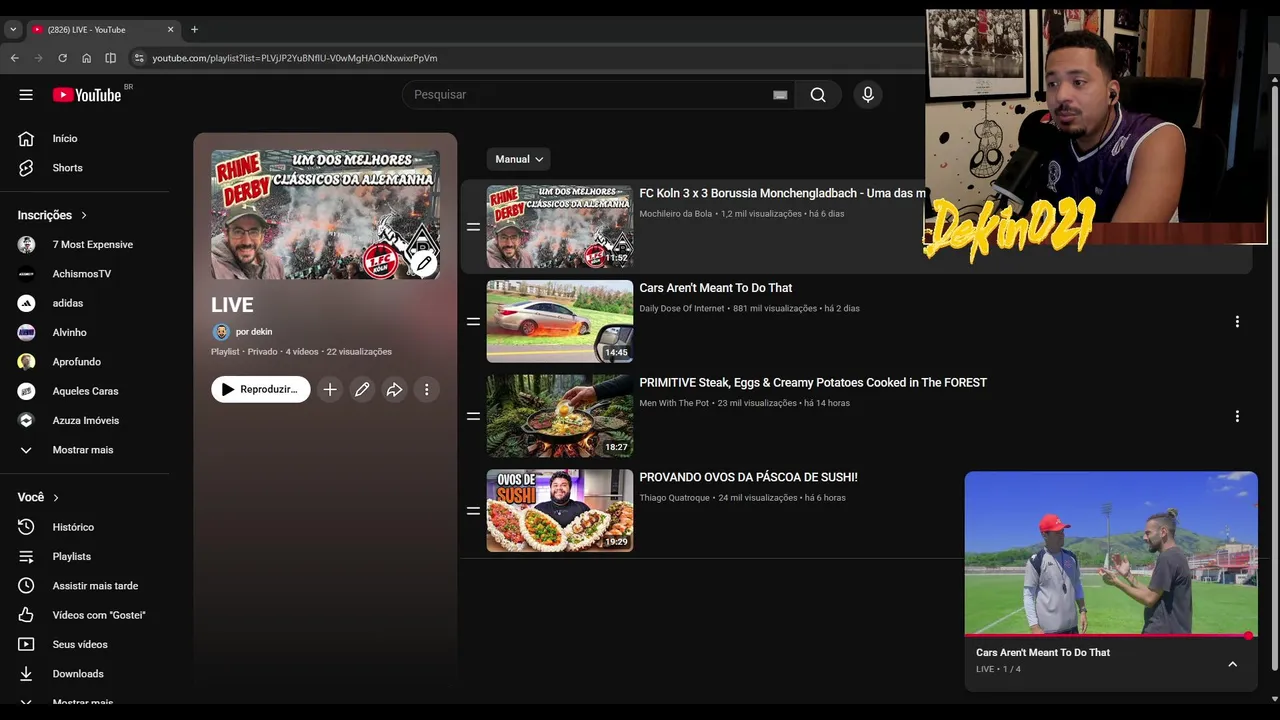Open forest cooking video thumbnail
Image resolution: width=1280 pixels, height=720 pixels.
560,416
